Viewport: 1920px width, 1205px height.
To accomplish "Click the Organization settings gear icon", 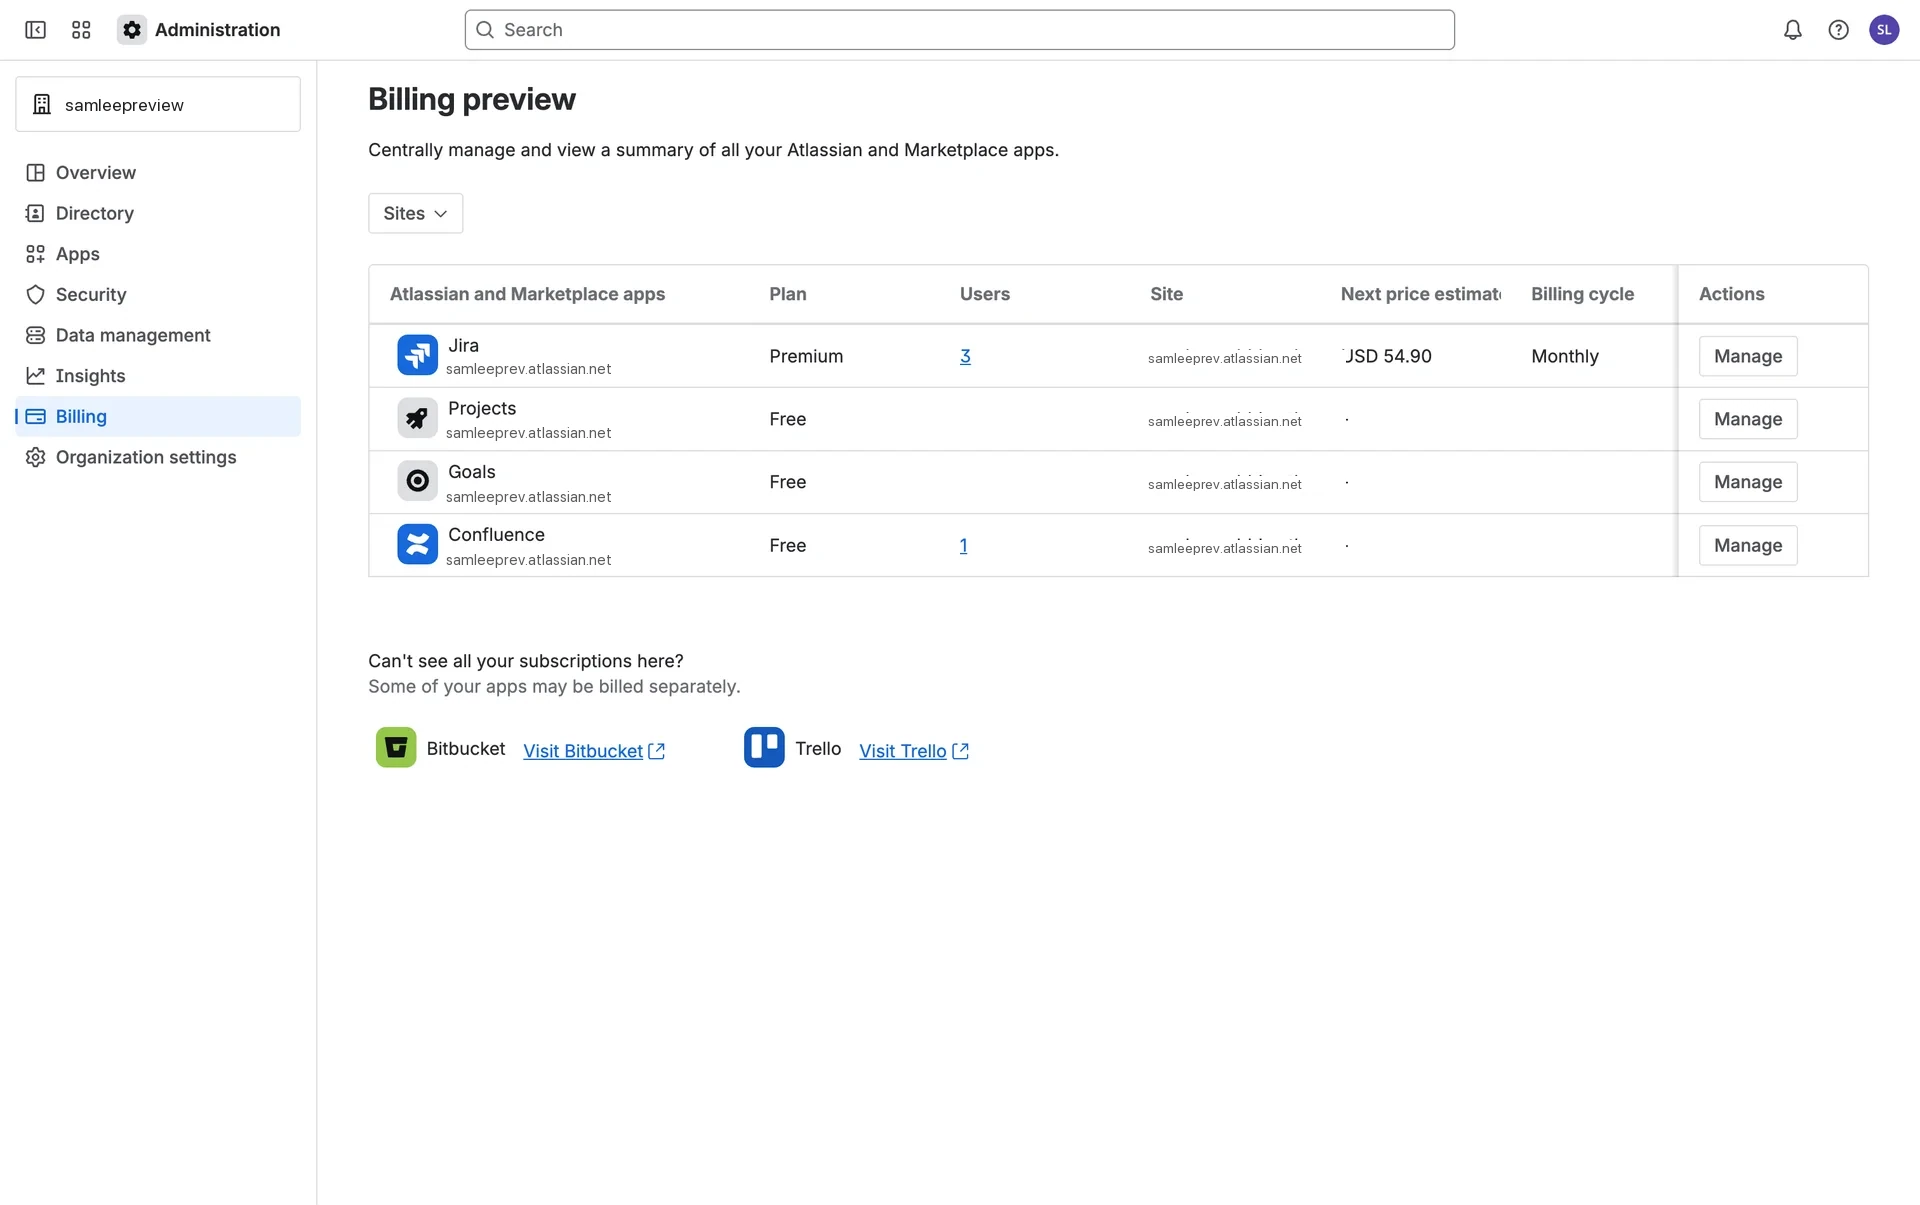I will [x=35, y=457].
